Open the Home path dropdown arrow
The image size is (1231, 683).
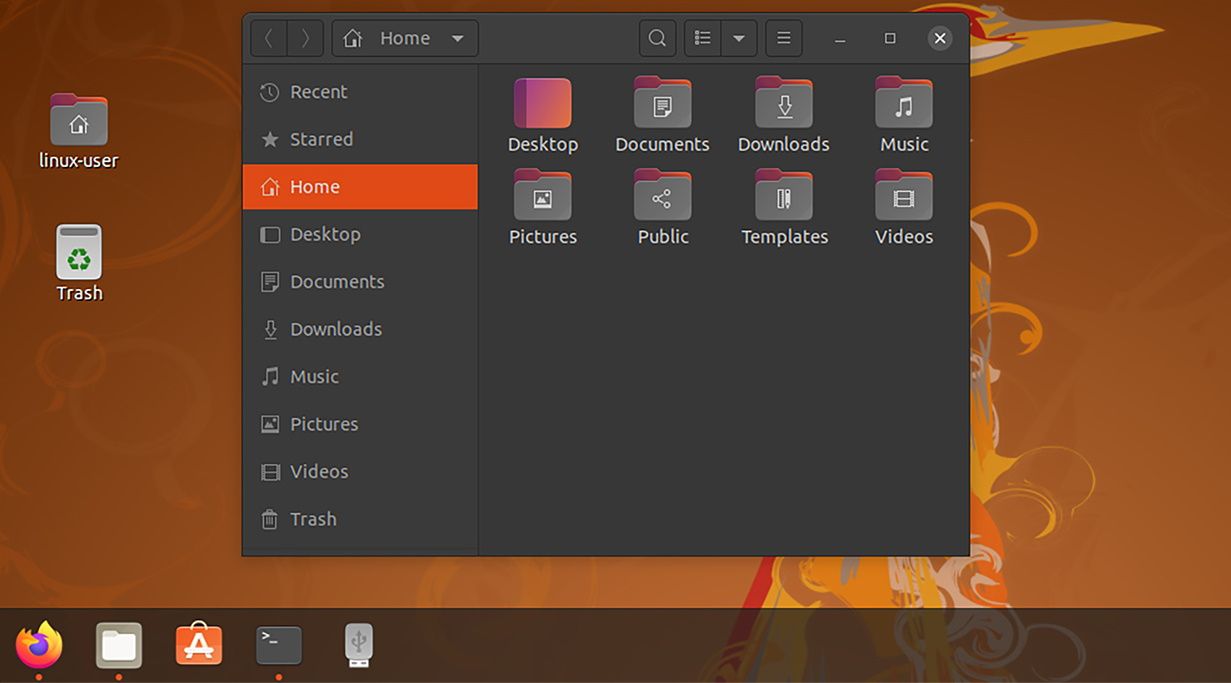(458, 37)
